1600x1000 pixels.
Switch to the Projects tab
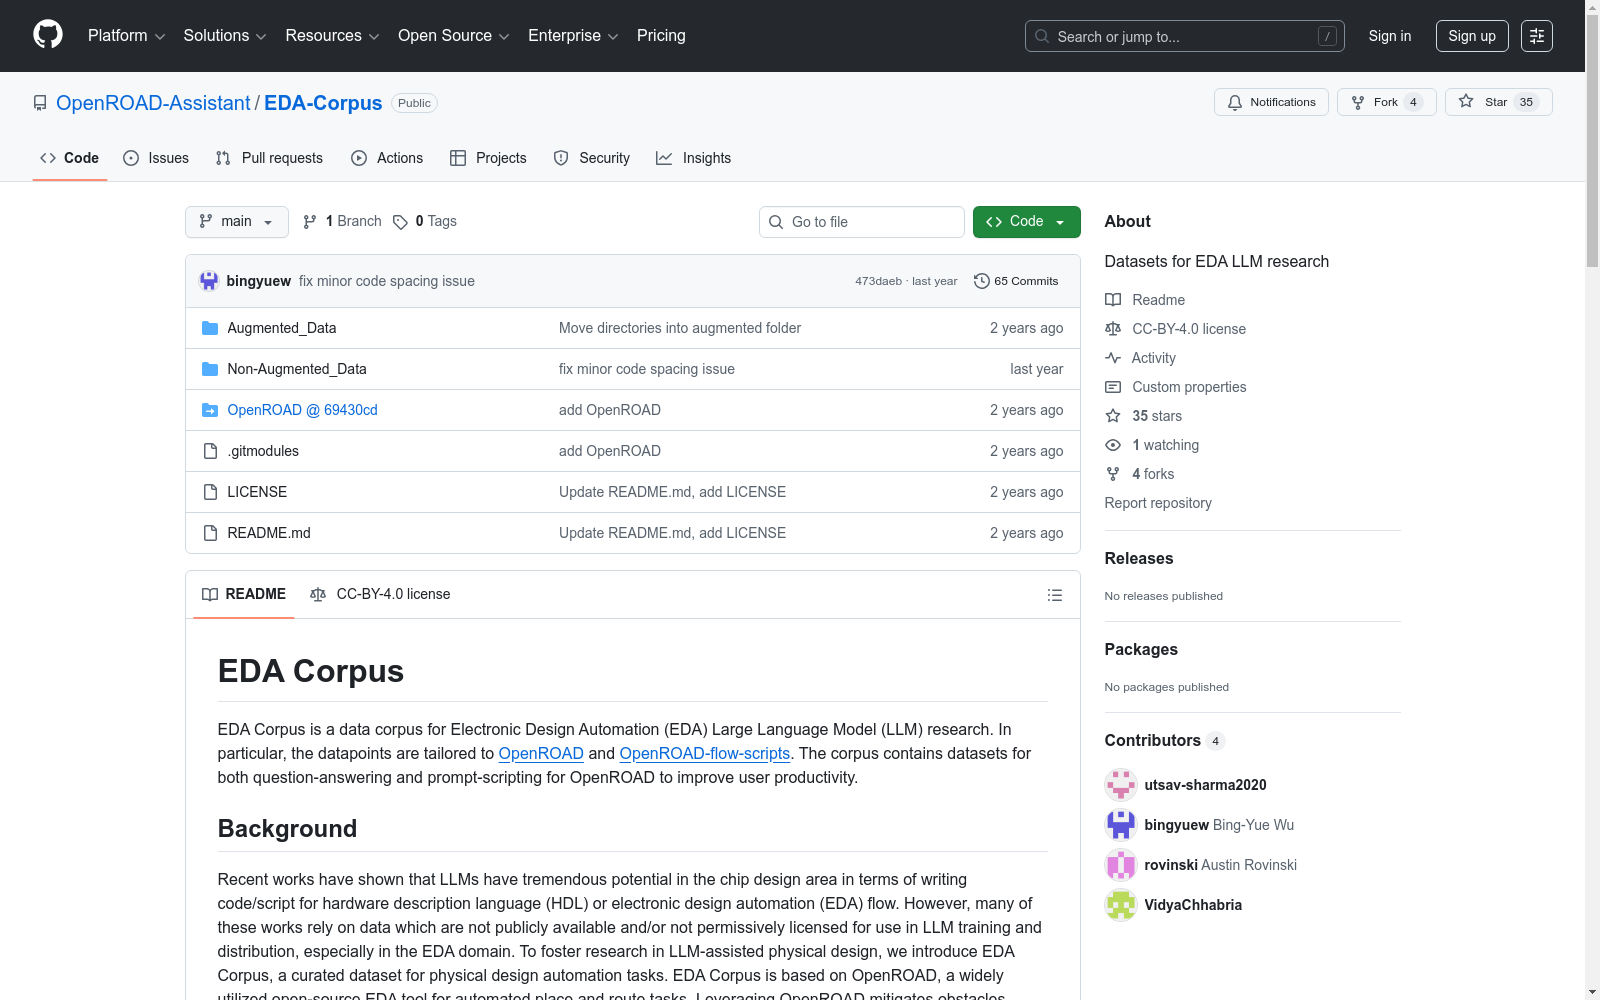click(x=488, y=158)
